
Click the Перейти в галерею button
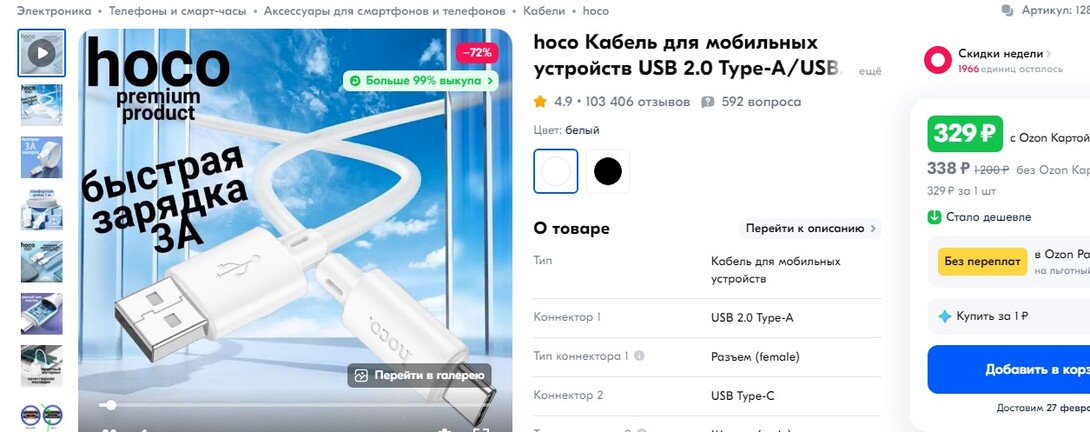pyautogui.click(x=420, y=376)
